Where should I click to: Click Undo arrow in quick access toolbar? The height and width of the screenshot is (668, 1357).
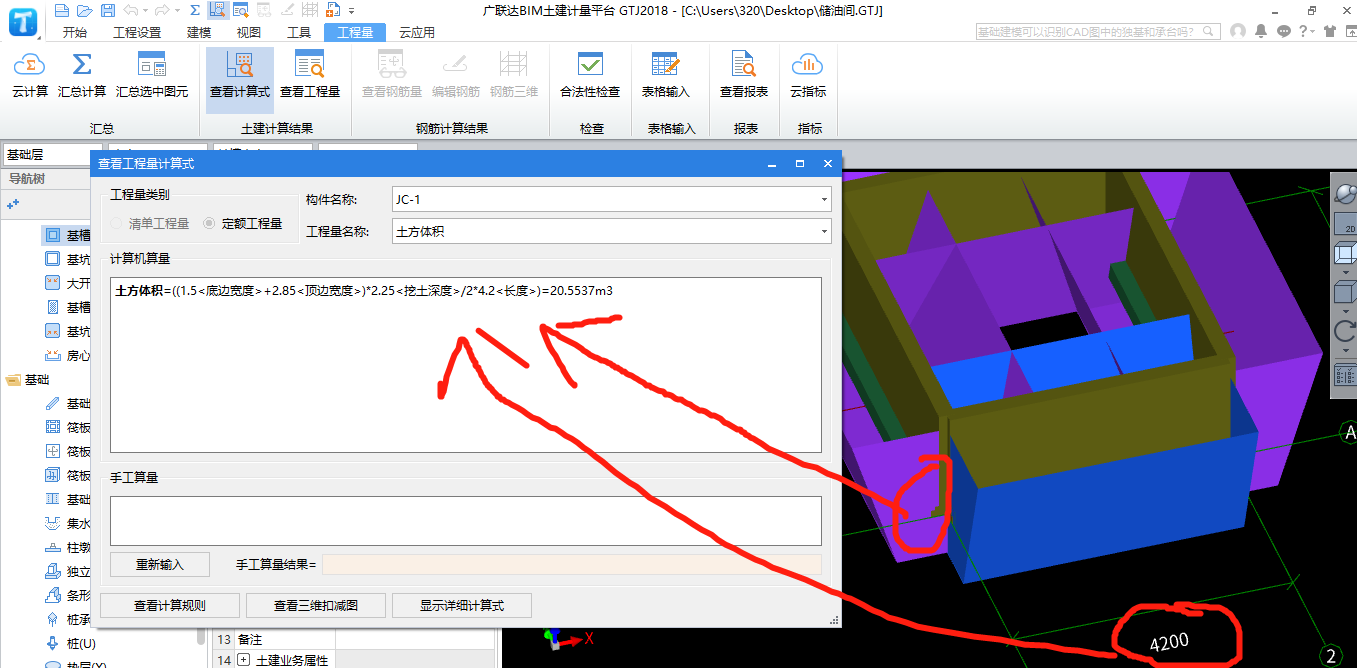(131, 10)
